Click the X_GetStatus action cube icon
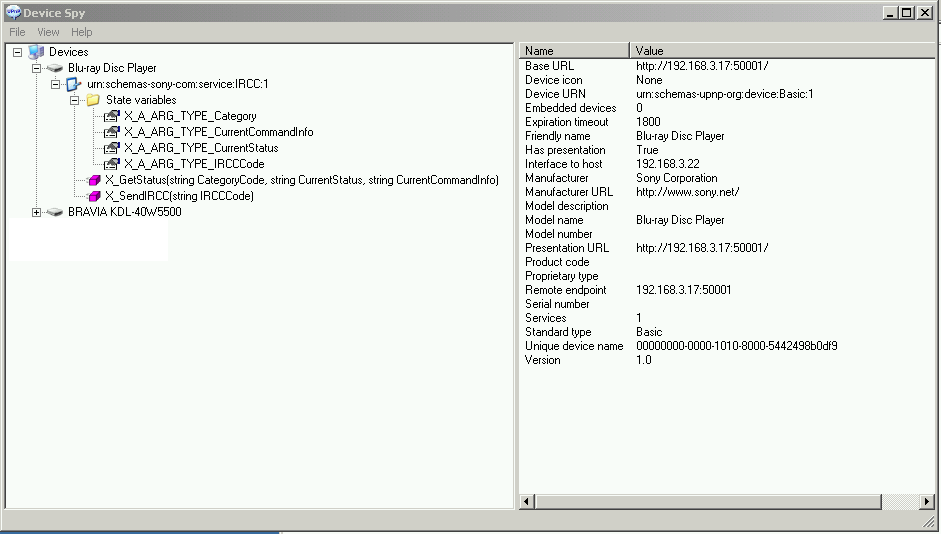This screenshot has width=941, height=534. click(x=94, y=180)
